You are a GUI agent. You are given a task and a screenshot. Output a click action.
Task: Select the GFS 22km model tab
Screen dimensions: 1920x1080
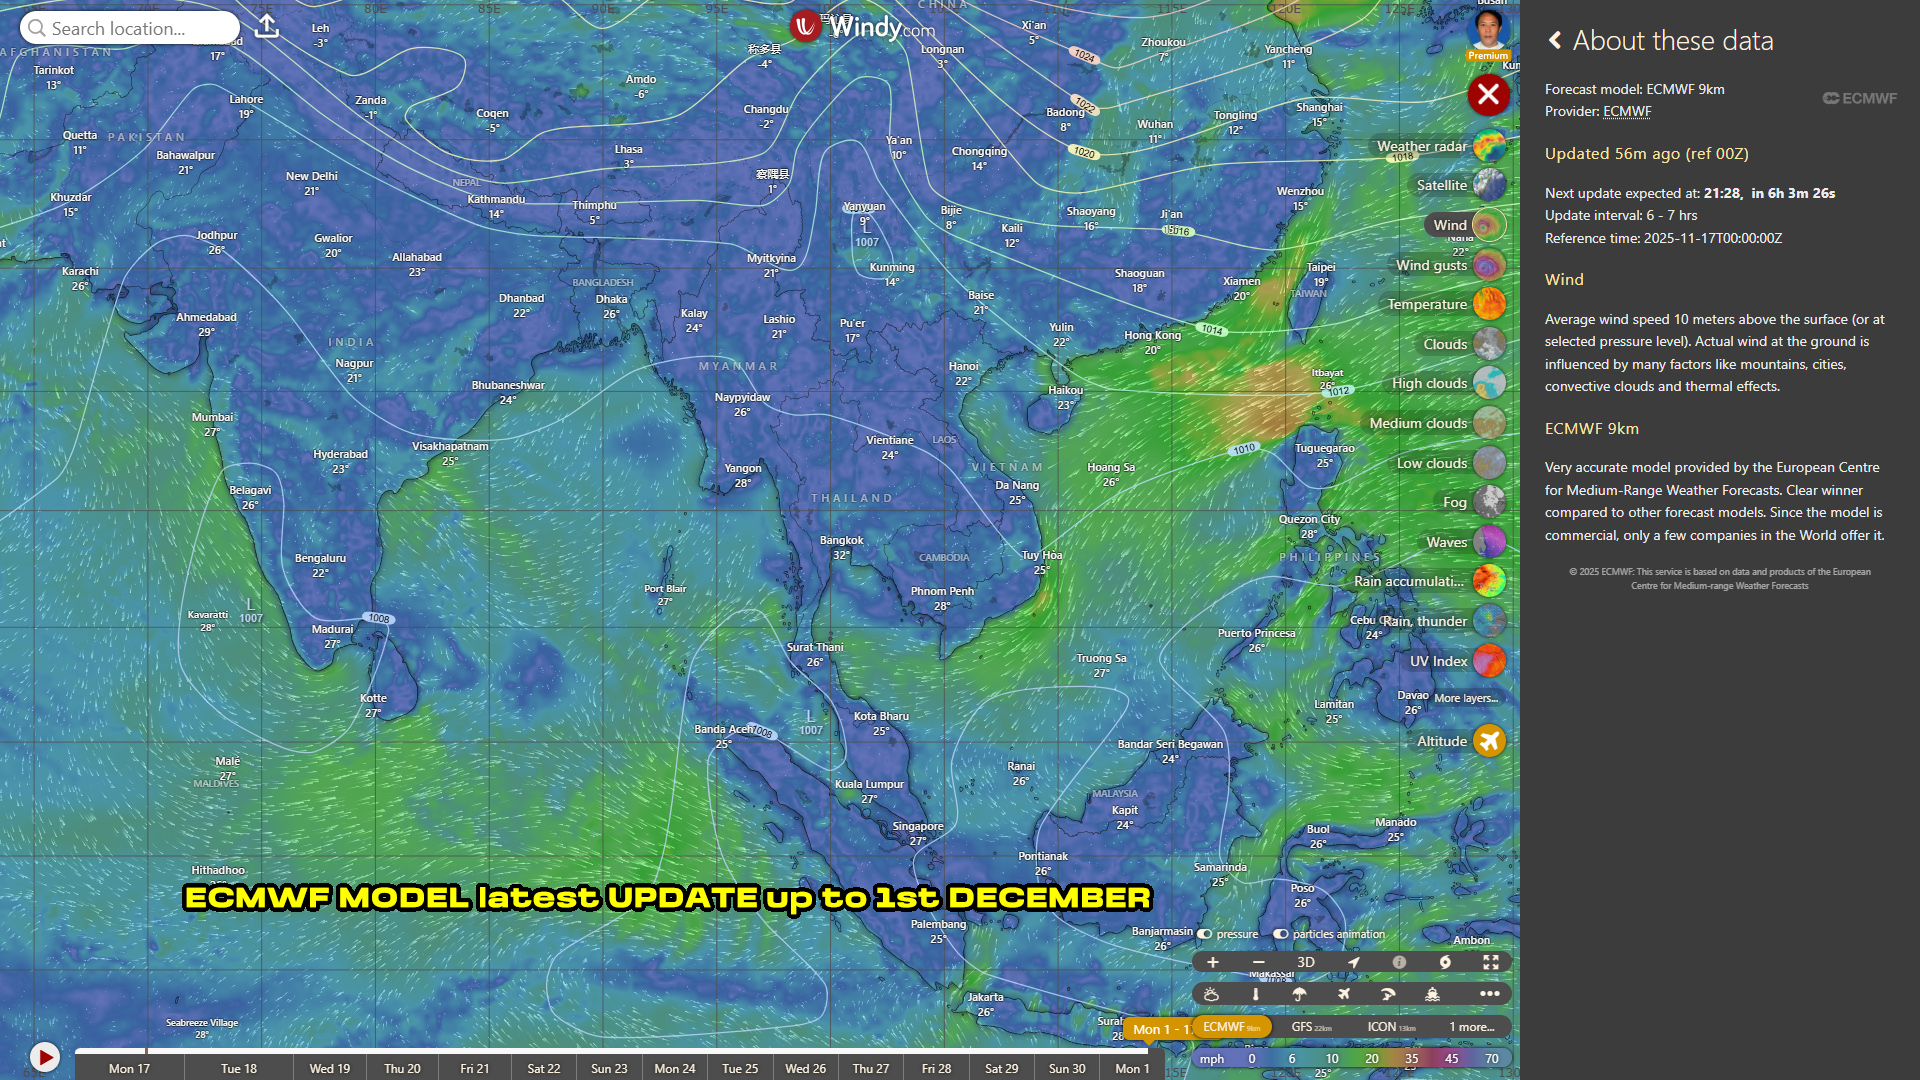pyautogui.click(x=1311, y=1027)
